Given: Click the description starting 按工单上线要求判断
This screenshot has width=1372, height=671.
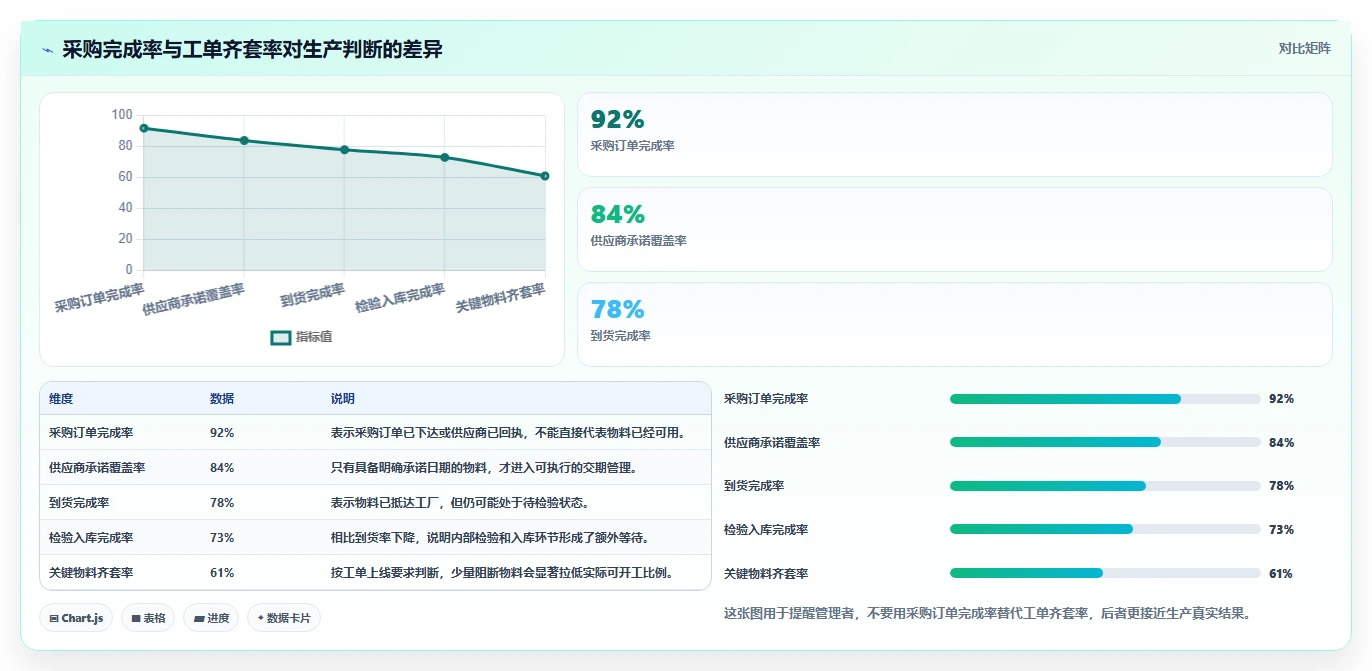Looking at the screenshot, I should 502,573.
